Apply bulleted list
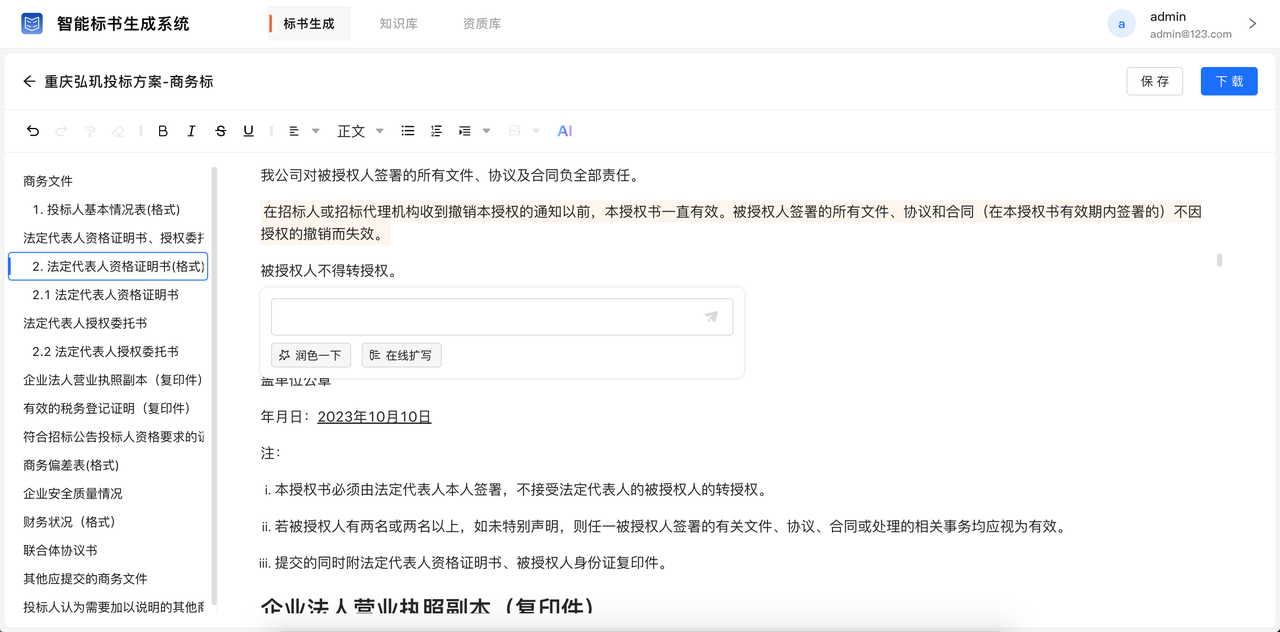 pyautogui.click(x=408, y=131)
